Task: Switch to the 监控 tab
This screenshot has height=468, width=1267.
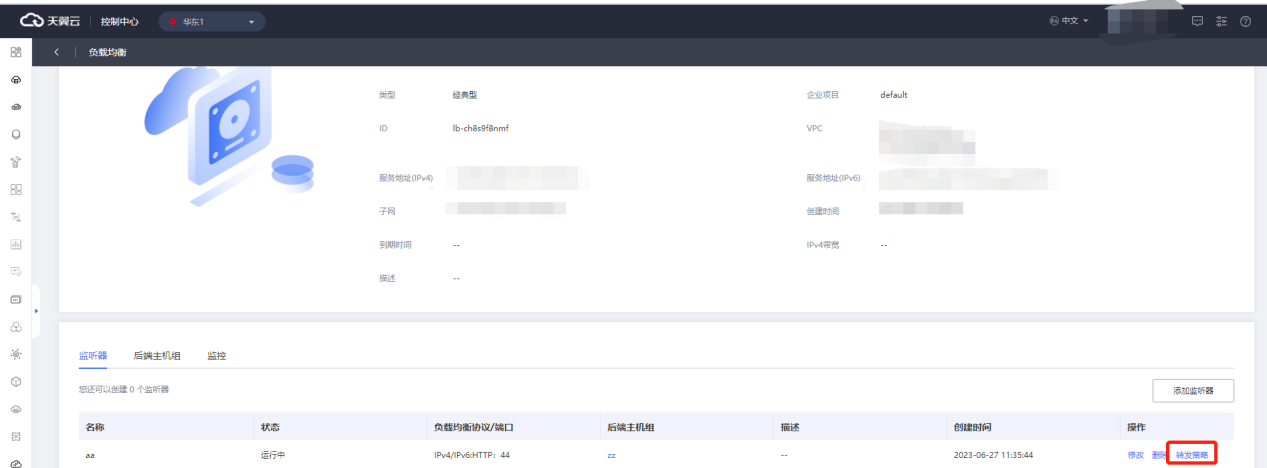Action: click(216, 355)
